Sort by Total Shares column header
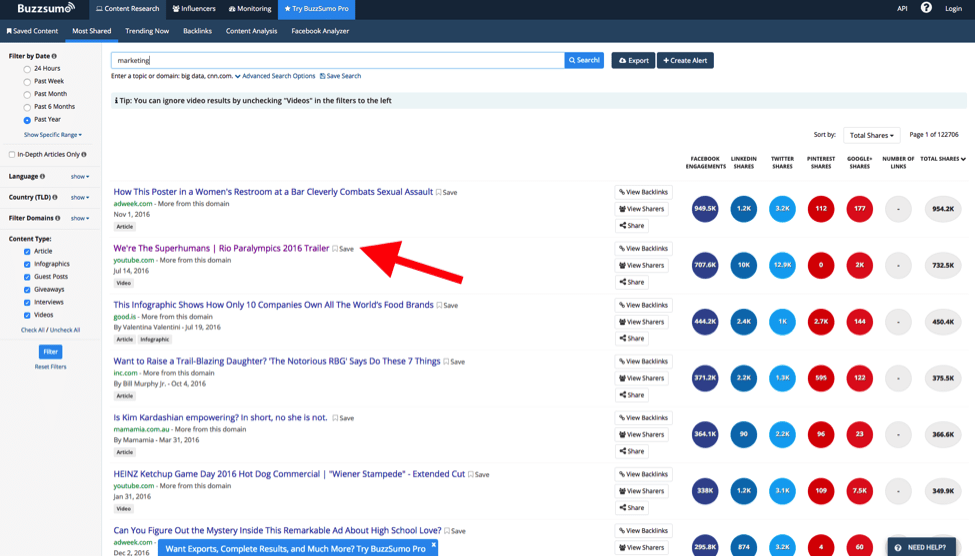Screen dimensions: 975x557 (x=943, y=159)
